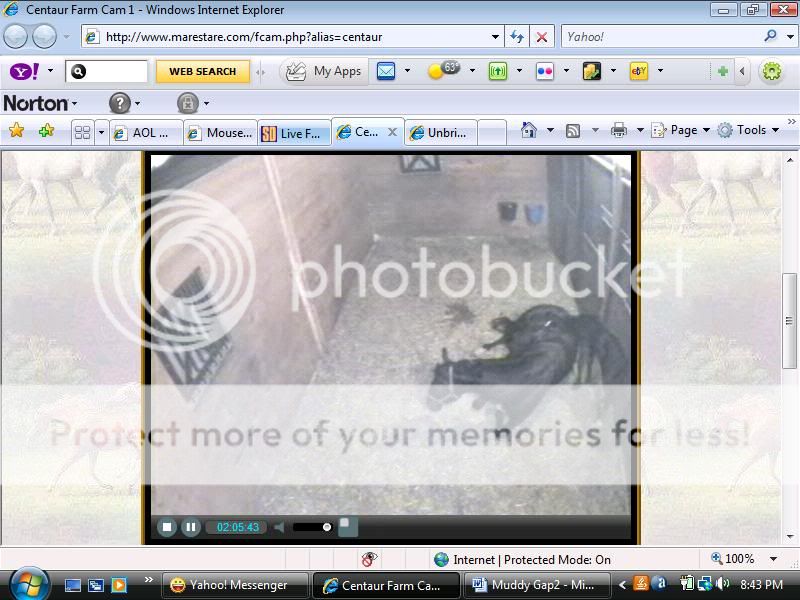Expand the Mail icon dropdown

pos(407,71)
